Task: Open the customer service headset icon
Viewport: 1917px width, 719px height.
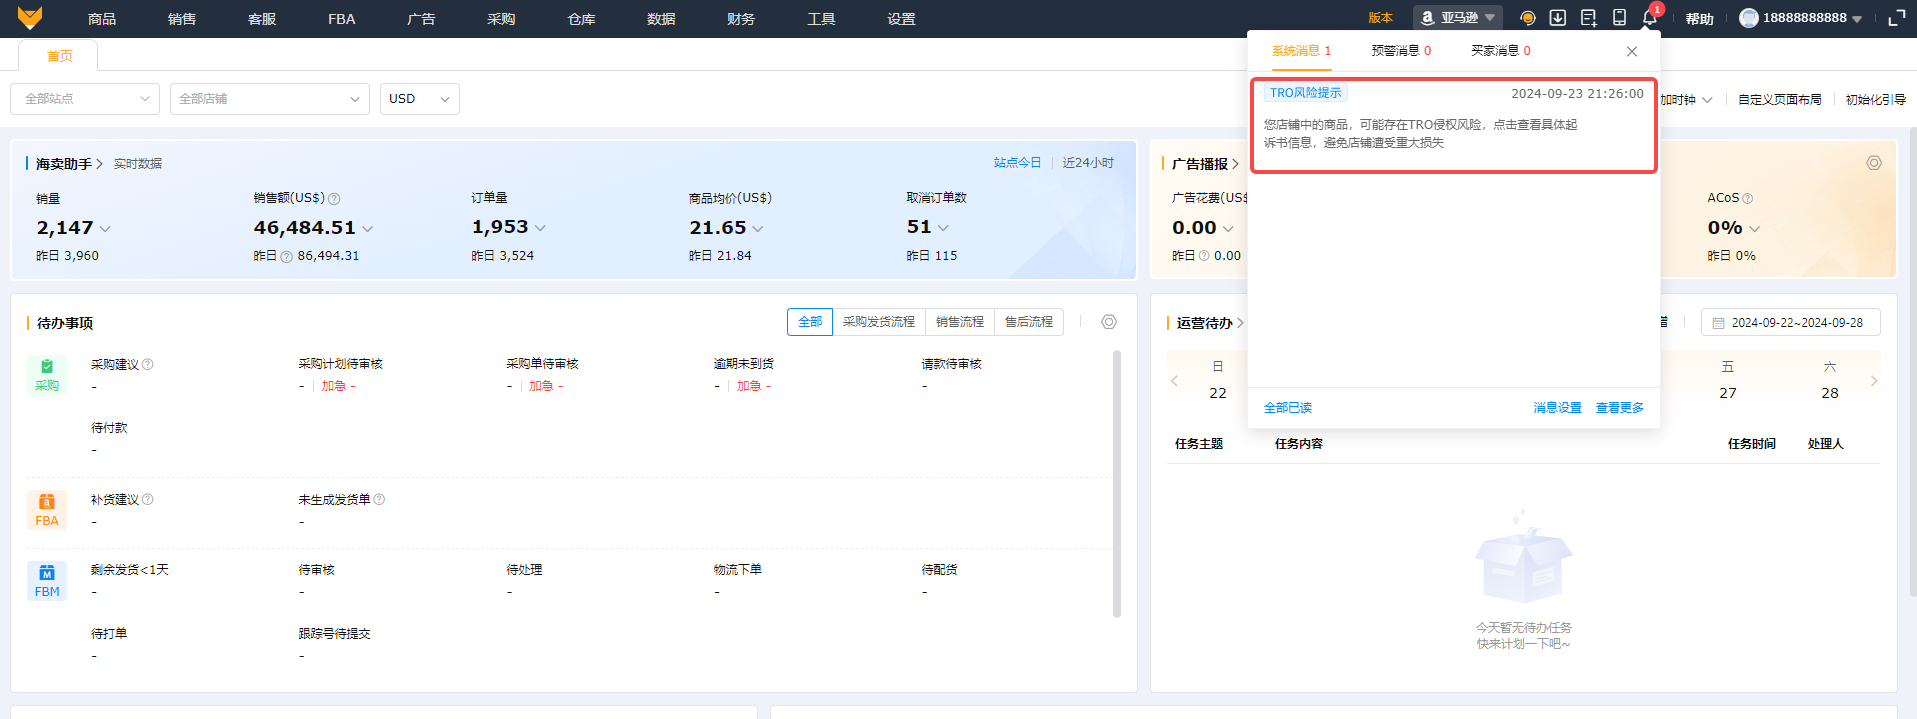Action: point(1527,18)
